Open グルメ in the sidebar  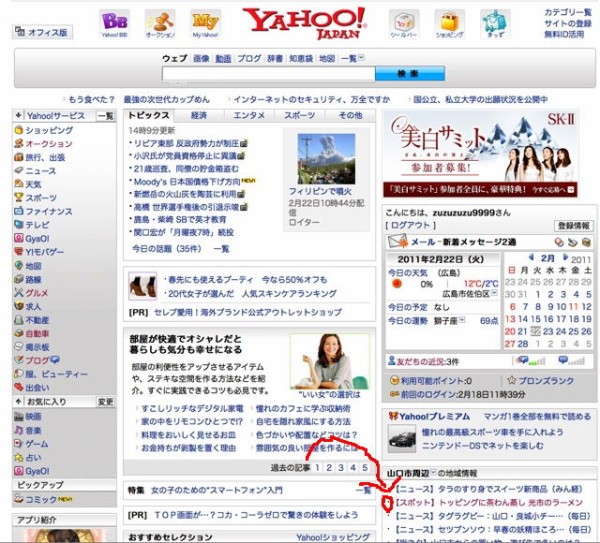coord(37,293)
